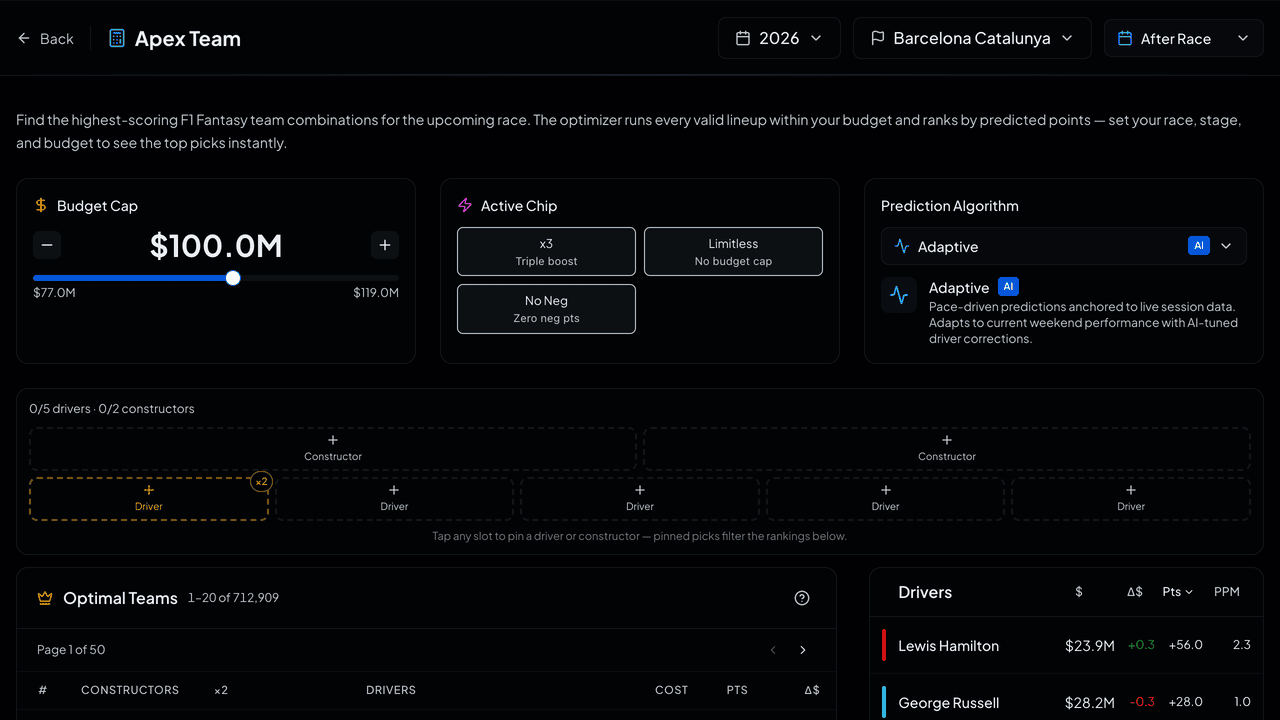Open the Barcelona Catalunya race dropdown

pyautogui.click(x=972, y=38)
